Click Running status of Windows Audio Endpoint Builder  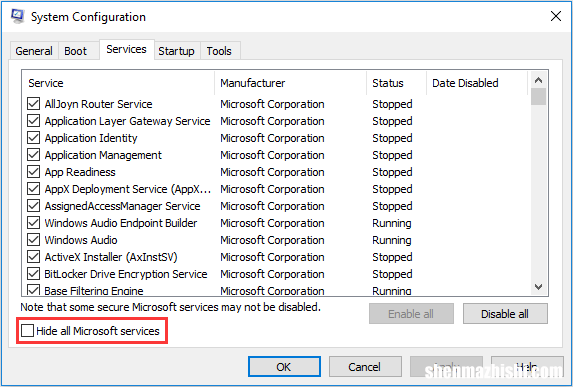click(x=392, y=223)
